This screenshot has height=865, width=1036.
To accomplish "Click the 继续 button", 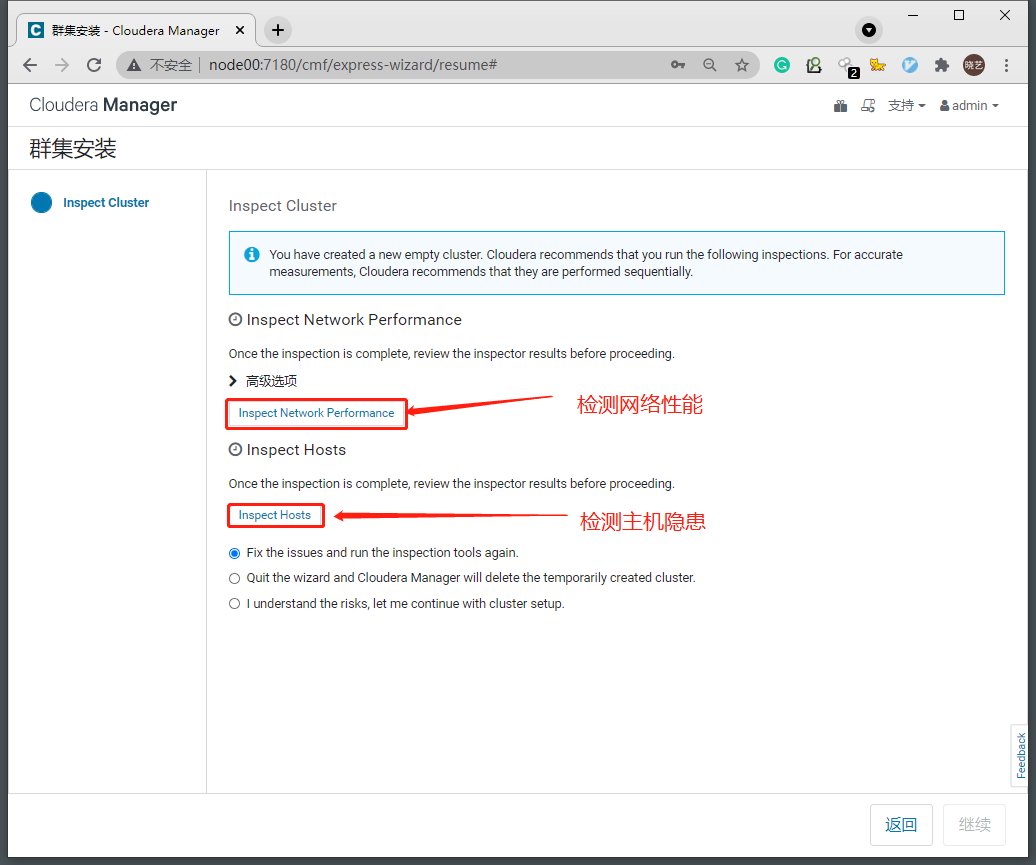I will (x=975, y=825).
